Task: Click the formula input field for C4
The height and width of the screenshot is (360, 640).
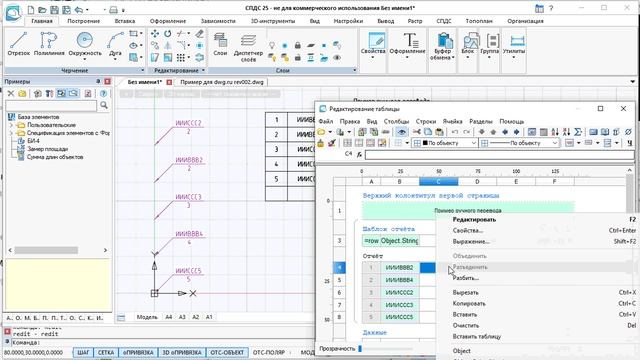Action: click(x=500, y=154)
